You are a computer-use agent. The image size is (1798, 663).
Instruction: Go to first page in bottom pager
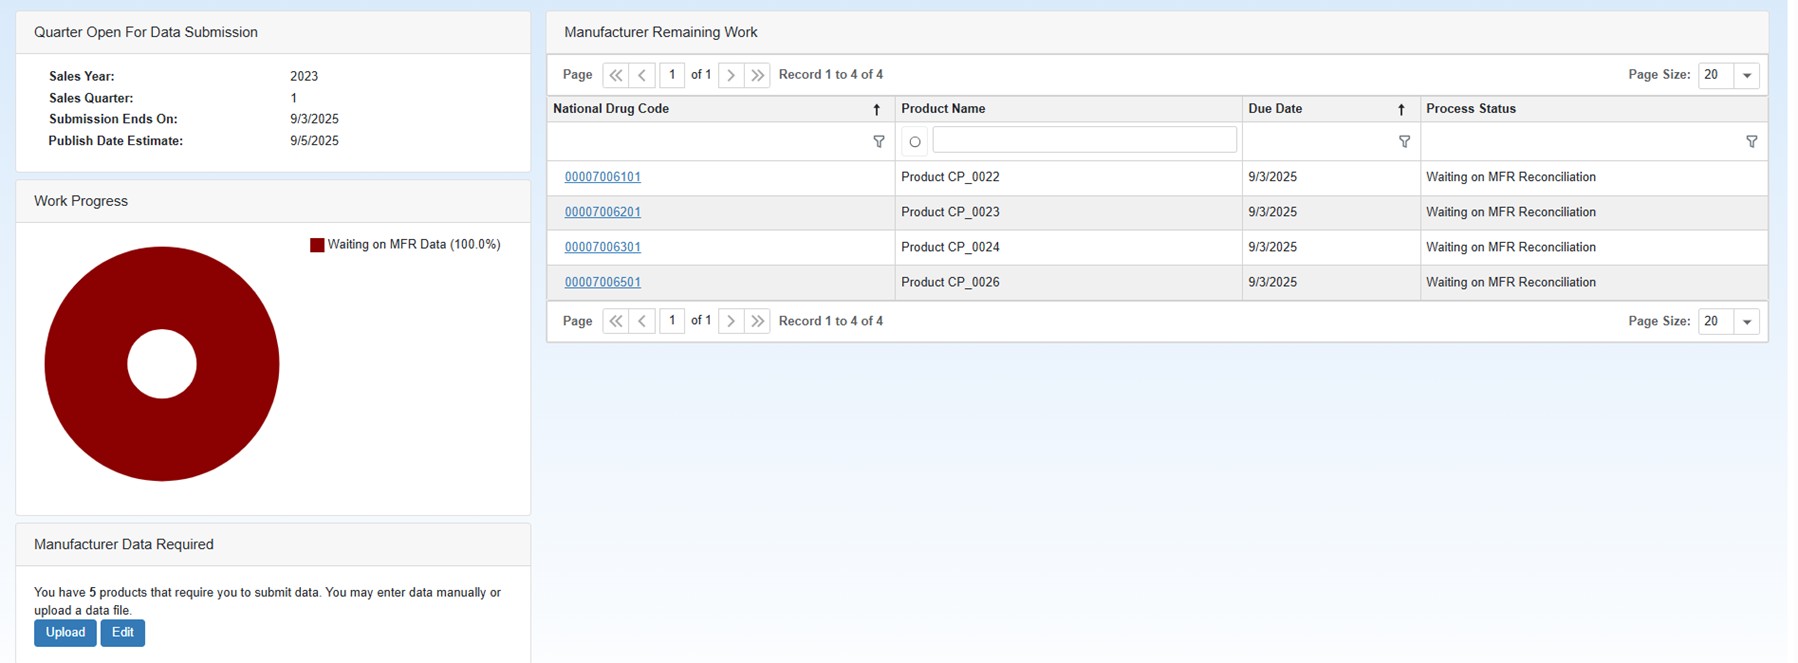616,321
